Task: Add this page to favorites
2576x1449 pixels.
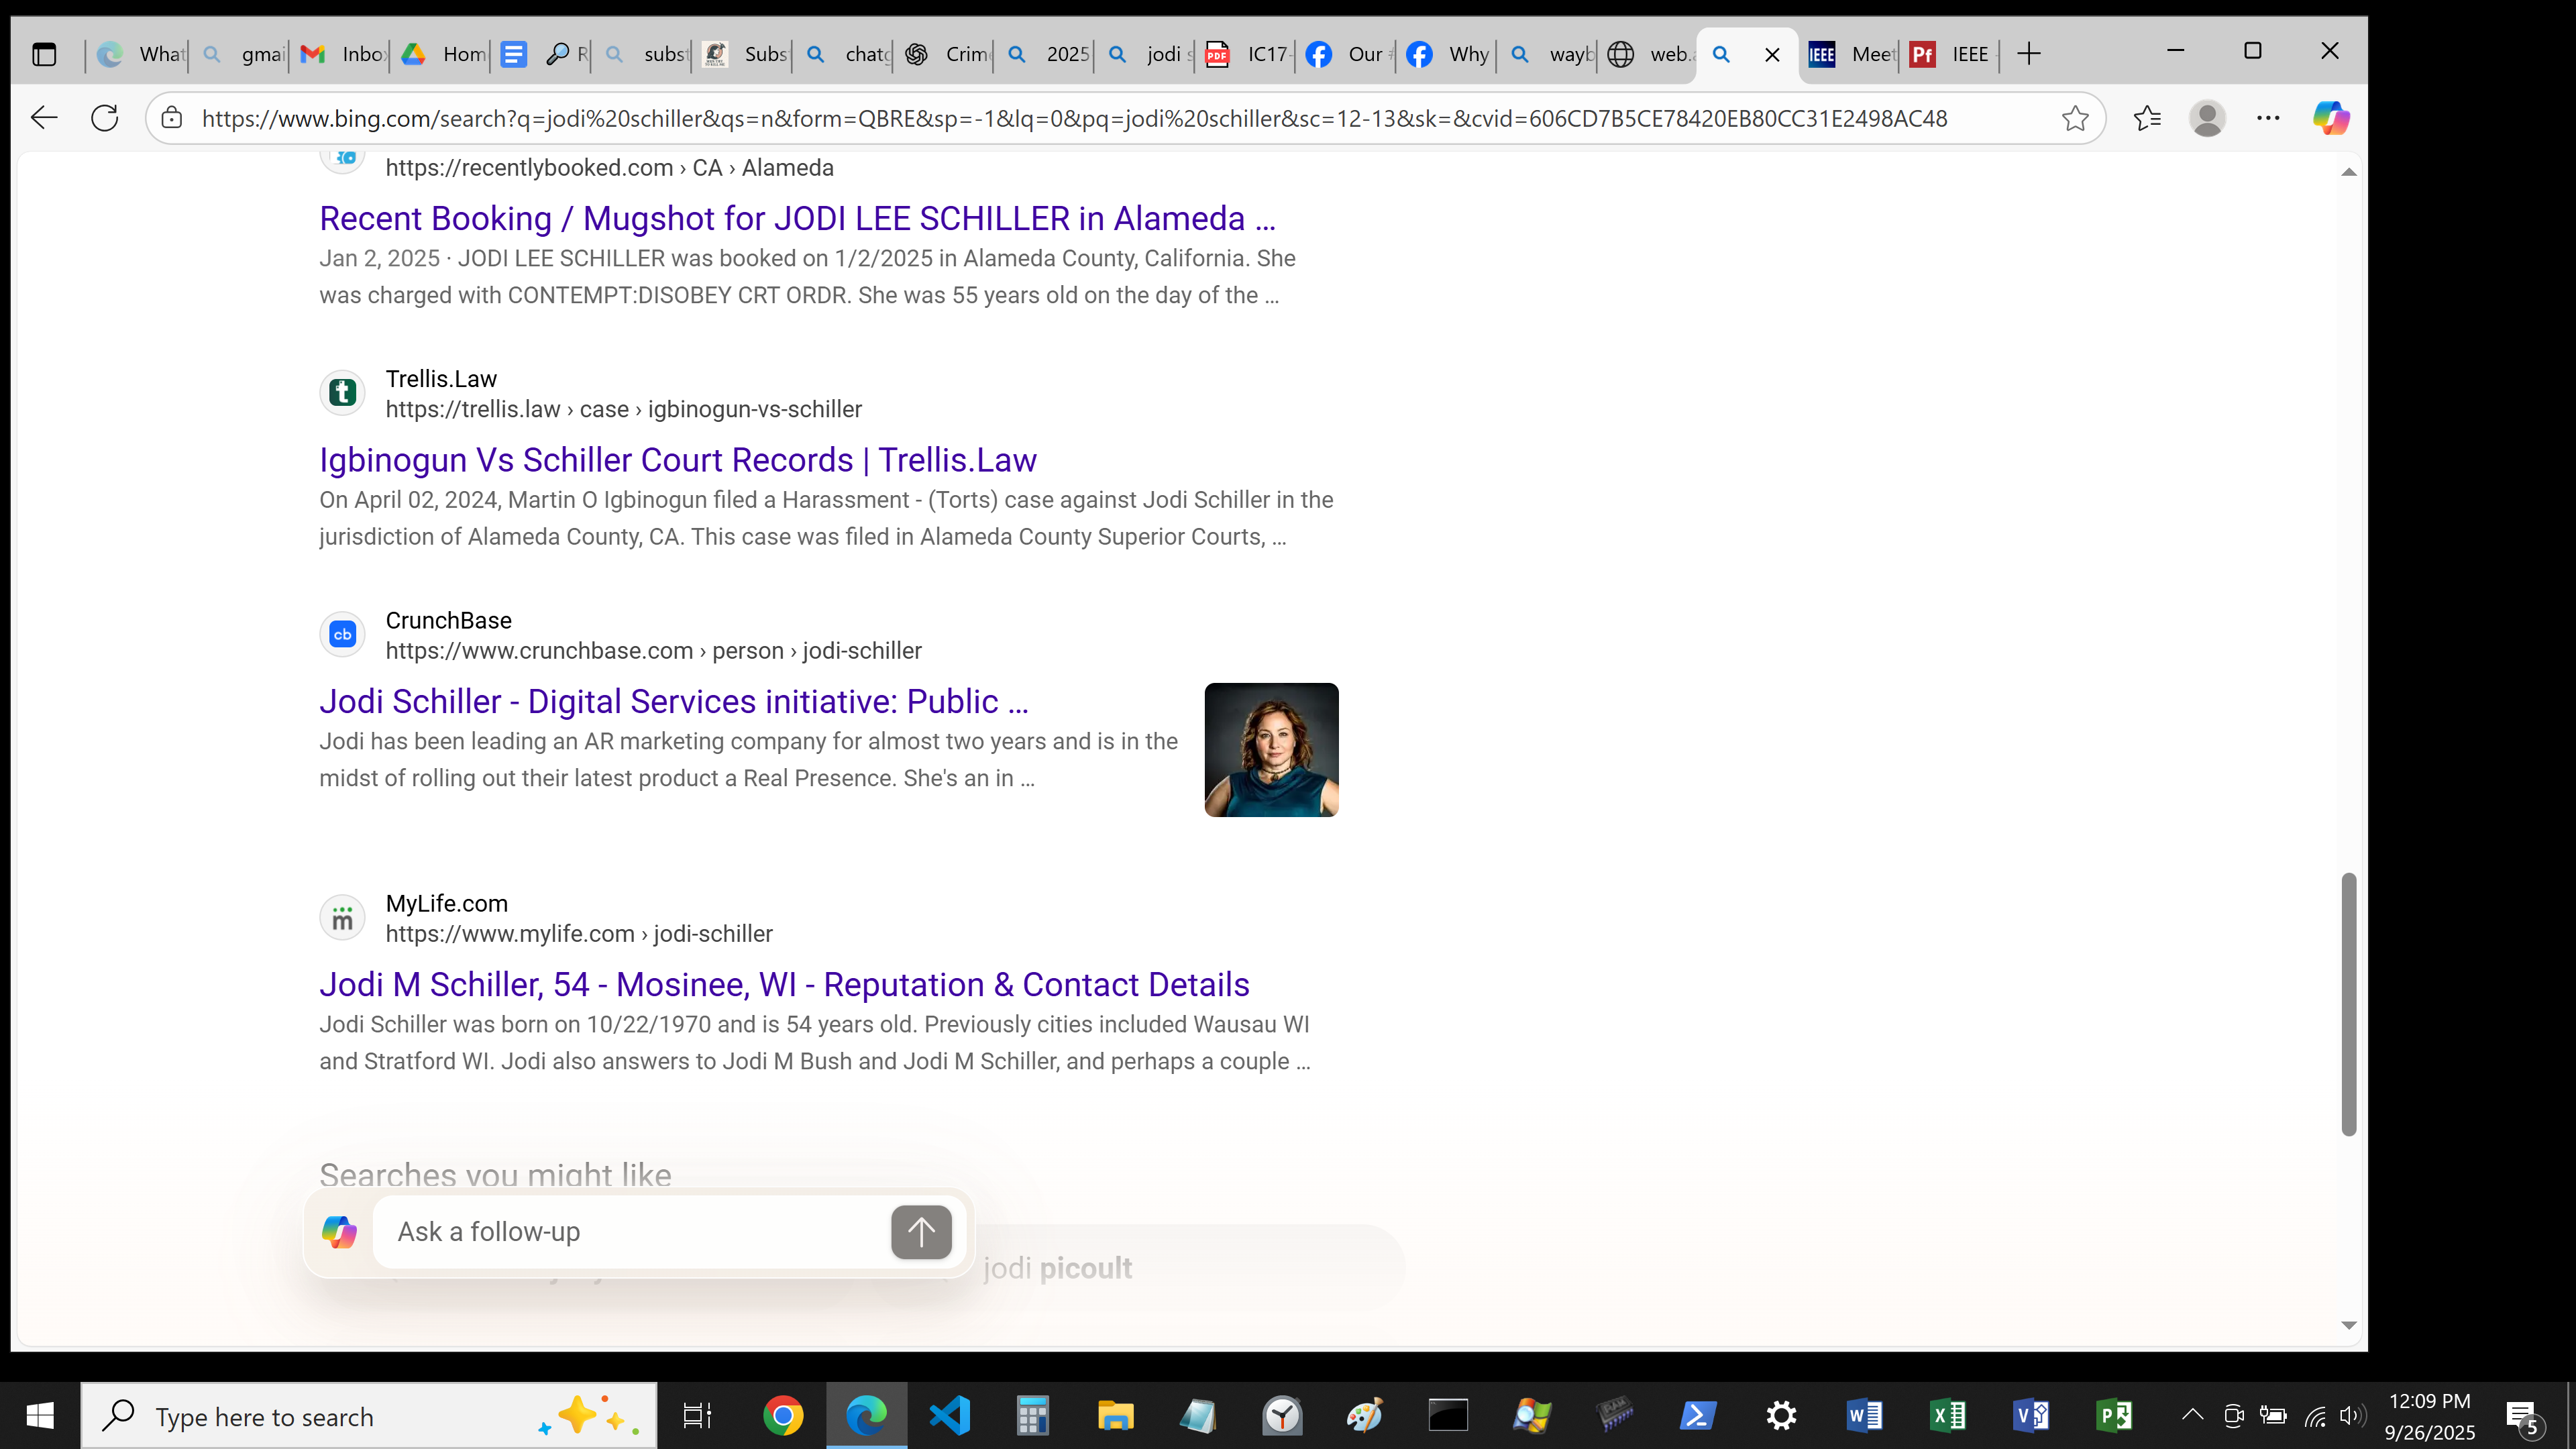Action: point(2075,118)
